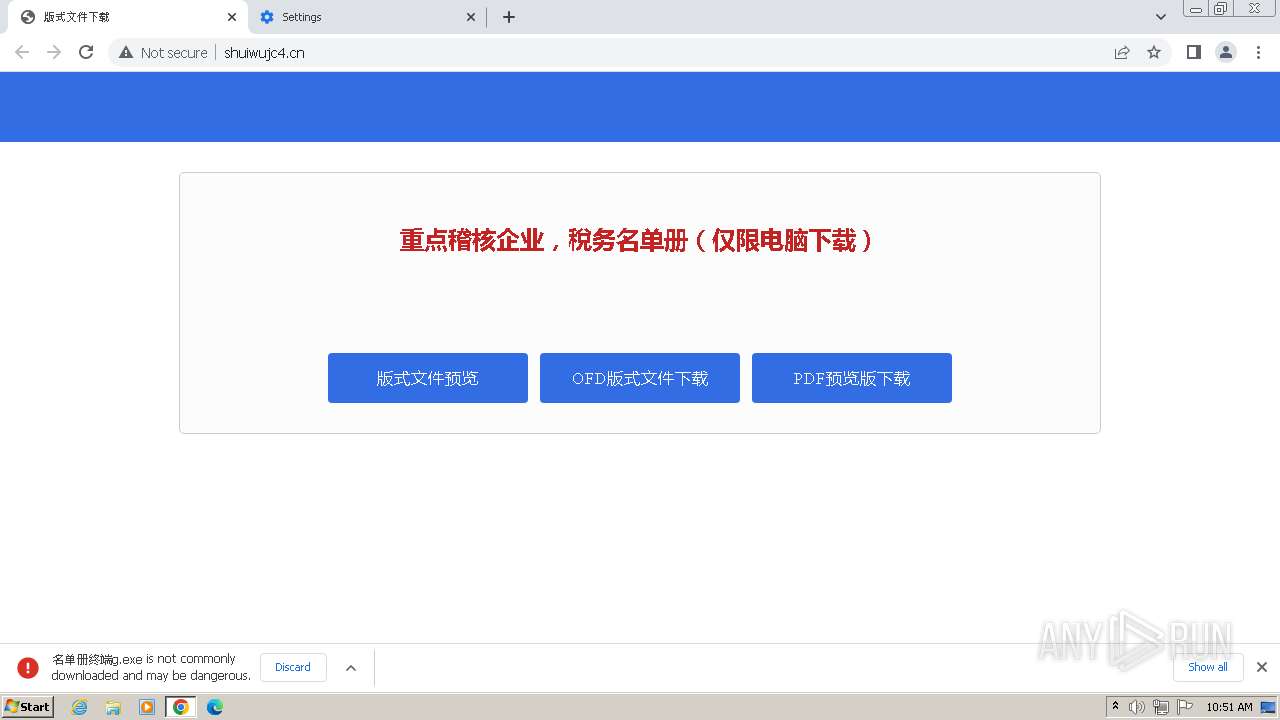This screenshot has width=1280, height=720.
Task: Go forward in browser history
Action: click(x=54, y=52)
